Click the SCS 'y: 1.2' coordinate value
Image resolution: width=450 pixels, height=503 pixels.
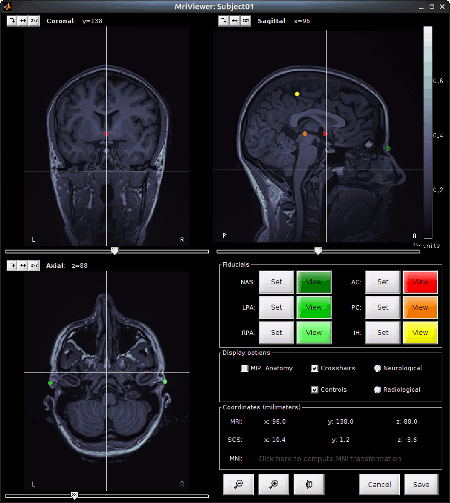click(x=340, y=440)
